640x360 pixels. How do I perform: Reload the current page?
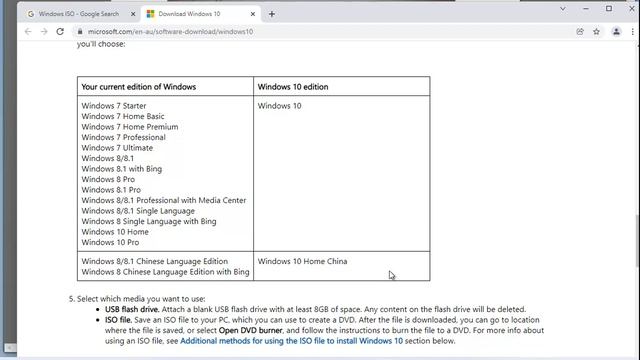click(x=60, y=31)
